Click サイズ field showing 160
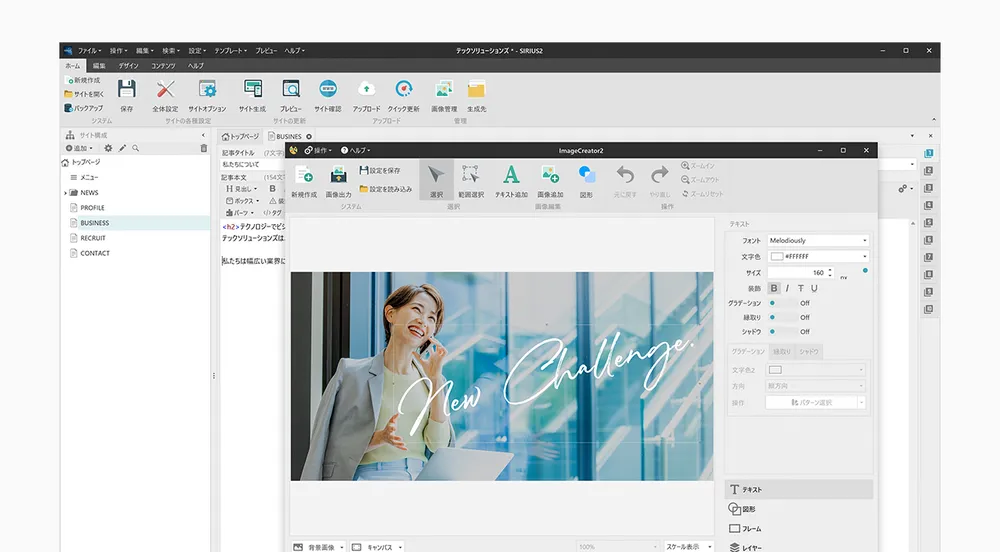The width and height of the screenshot is (1000, 552). 800,272
